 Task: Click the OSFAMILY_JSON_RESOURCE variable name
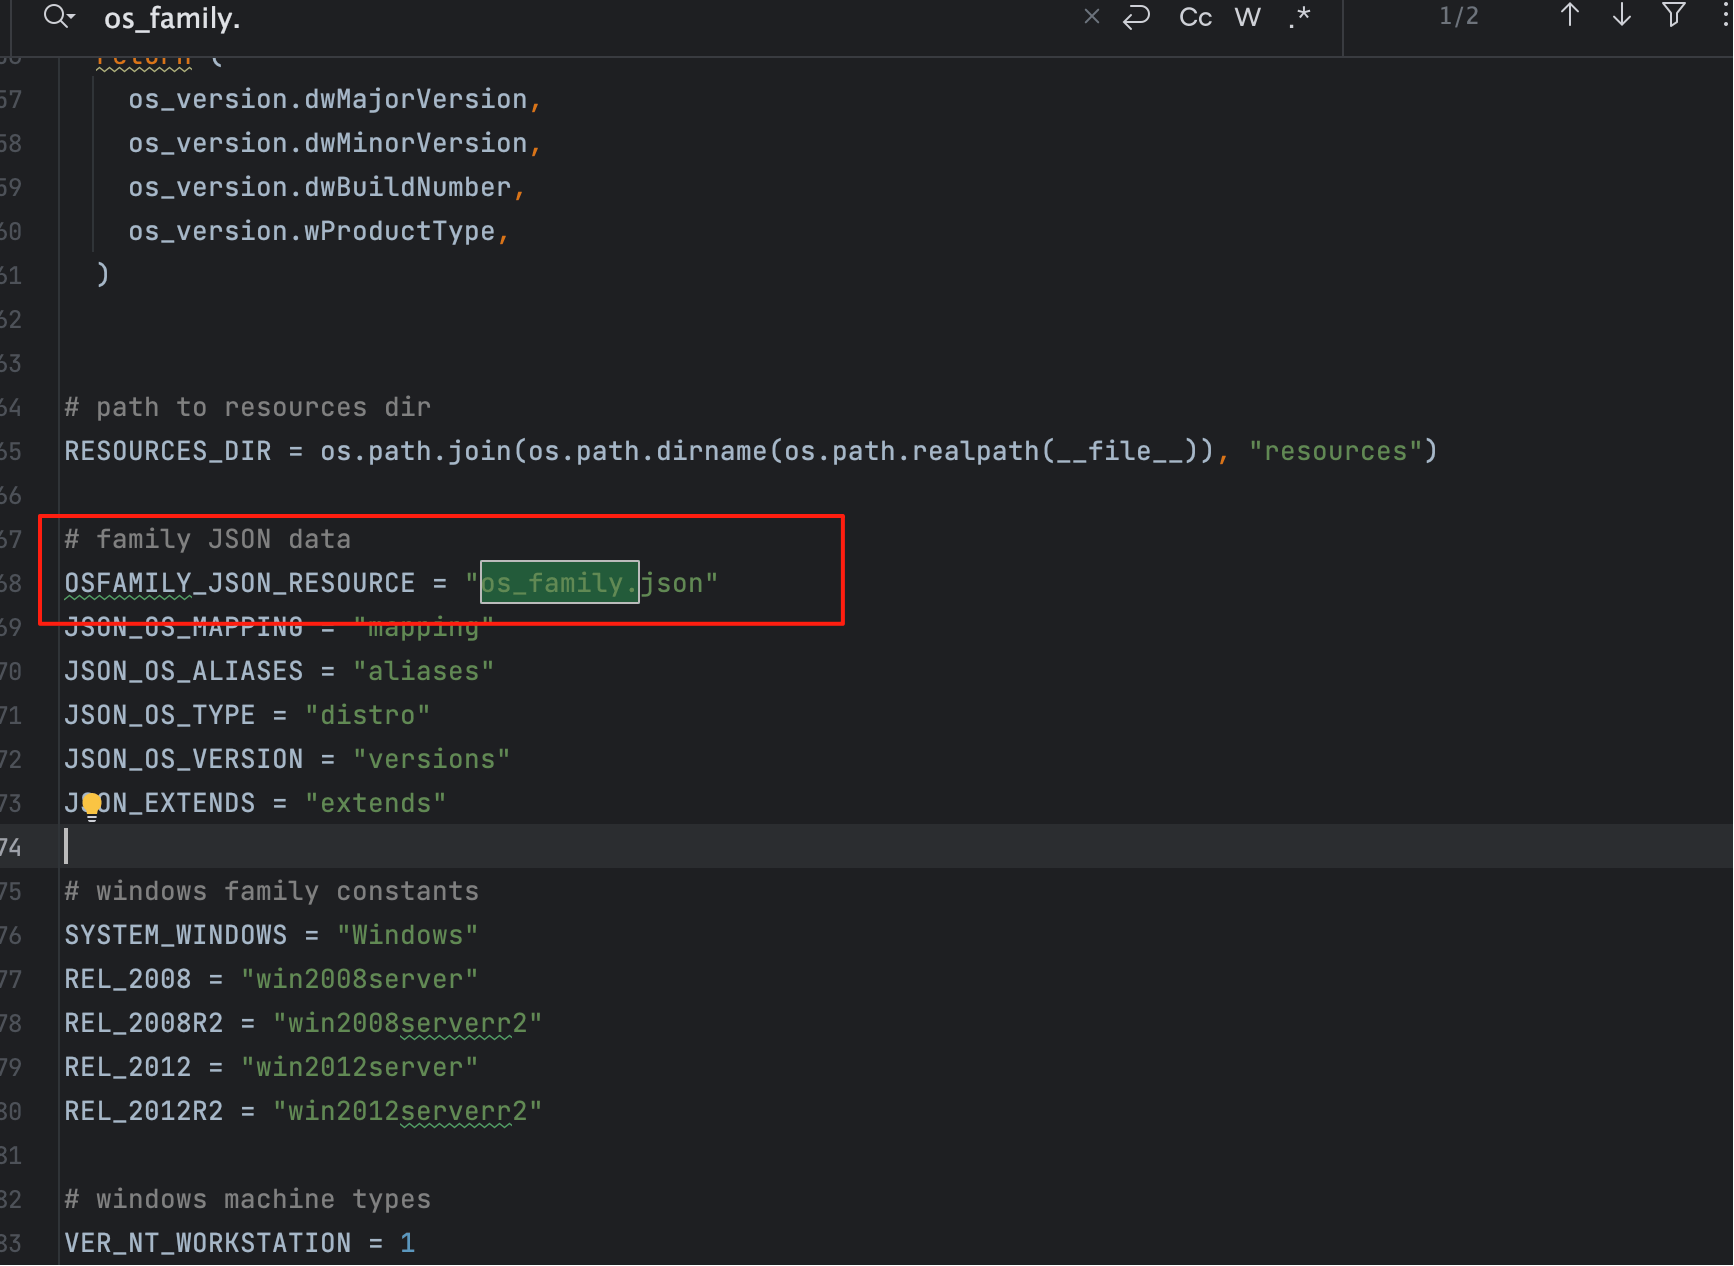[x=239, y=583]
